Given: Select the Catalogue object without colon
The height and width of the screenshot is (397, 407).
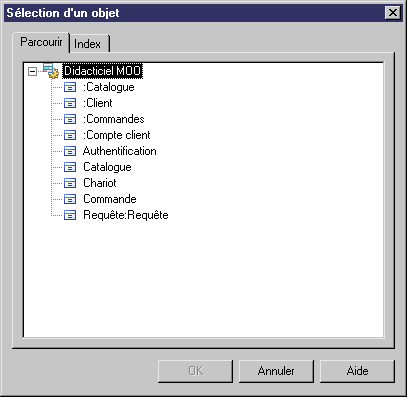Looking at the screenshot, I should 107,167.
